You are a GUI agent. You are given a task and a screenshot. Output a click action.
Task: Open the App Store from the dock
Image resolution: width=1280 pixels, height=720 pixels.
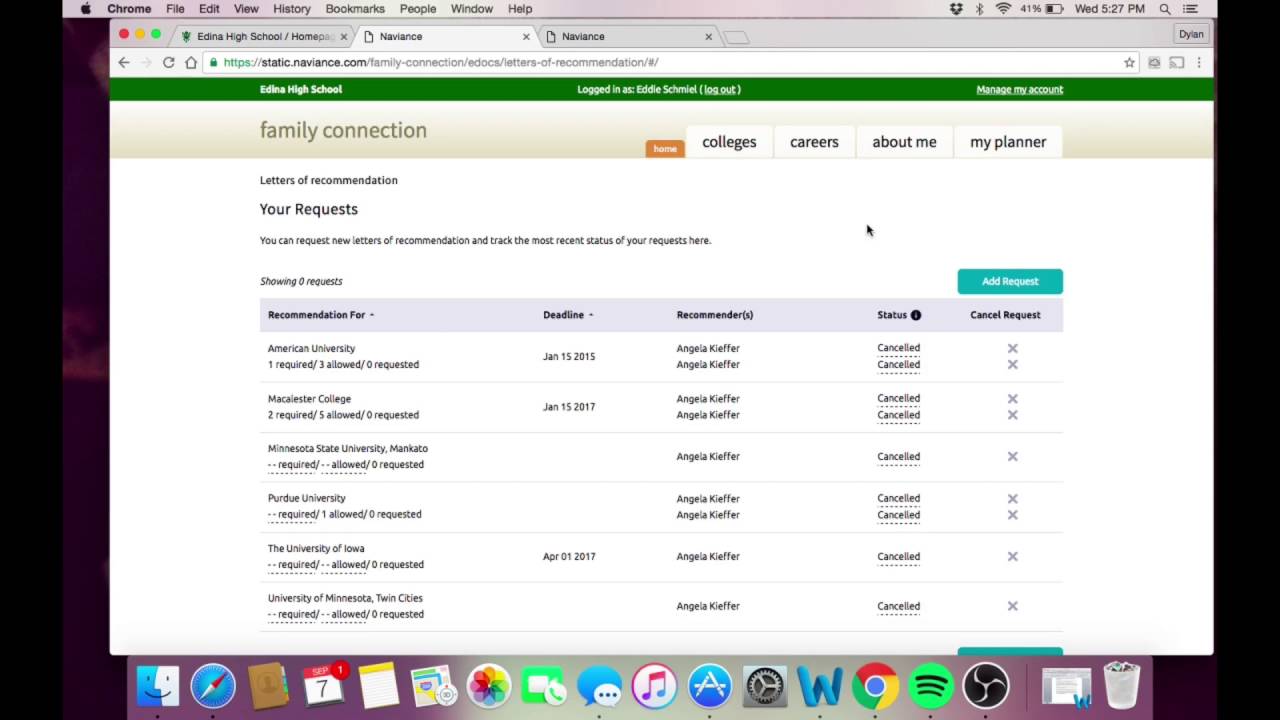tap(709, 686)
